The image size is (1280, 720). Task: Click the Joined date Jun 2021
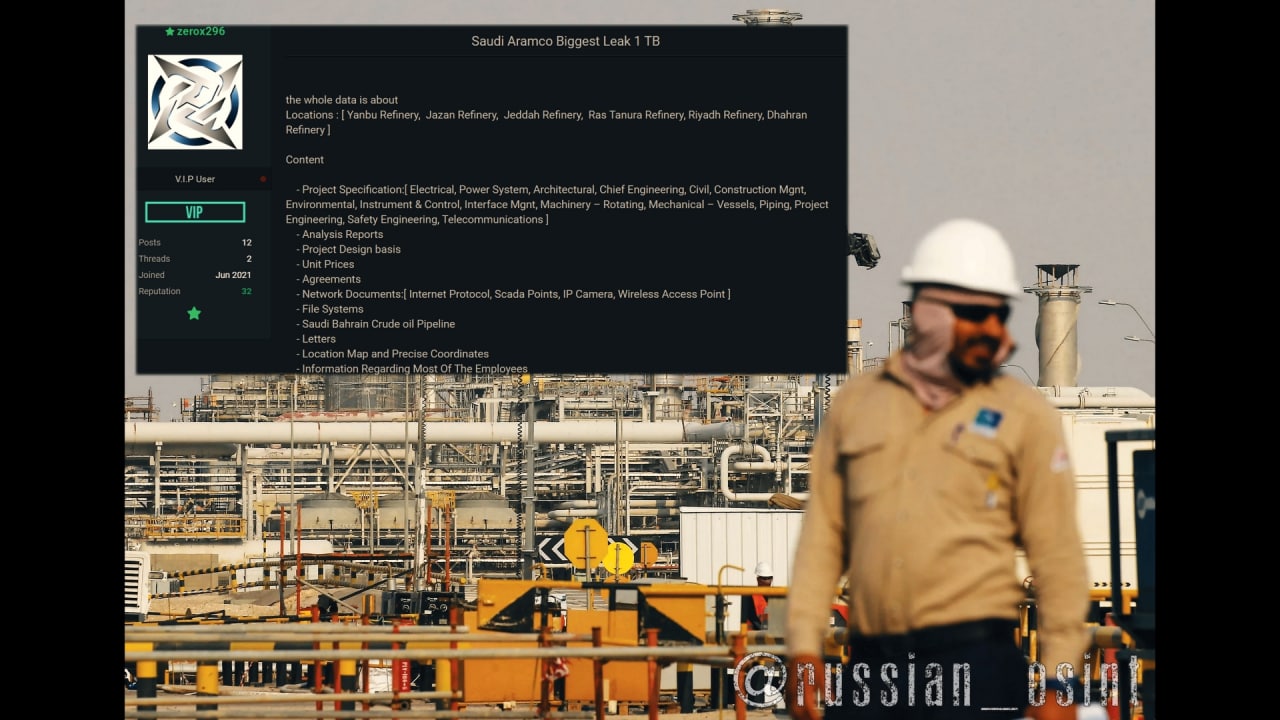click(x=233, y=275)
